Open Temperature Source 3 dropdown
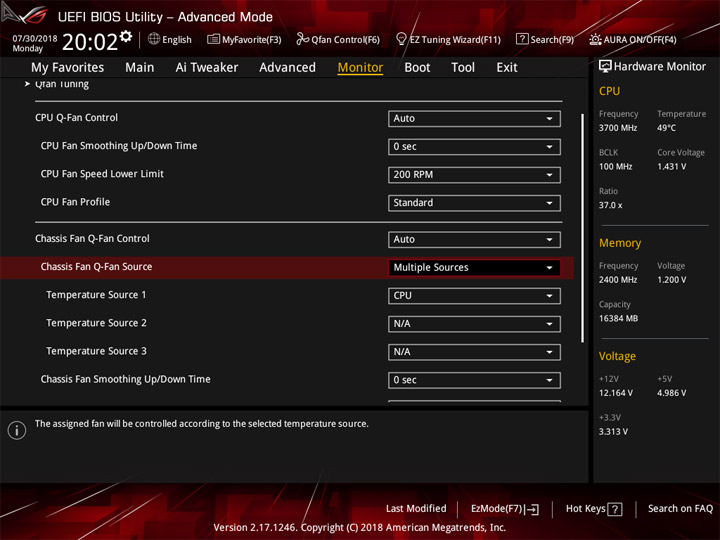The height and width of the screenshot is (540, 720). 474,352
